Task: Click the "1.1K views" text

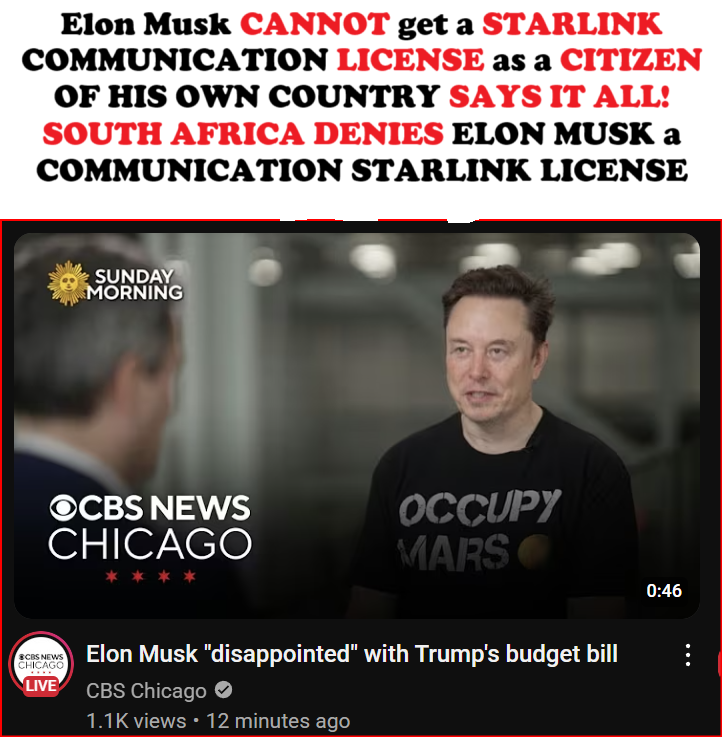Action: click(x=136, y=721)
